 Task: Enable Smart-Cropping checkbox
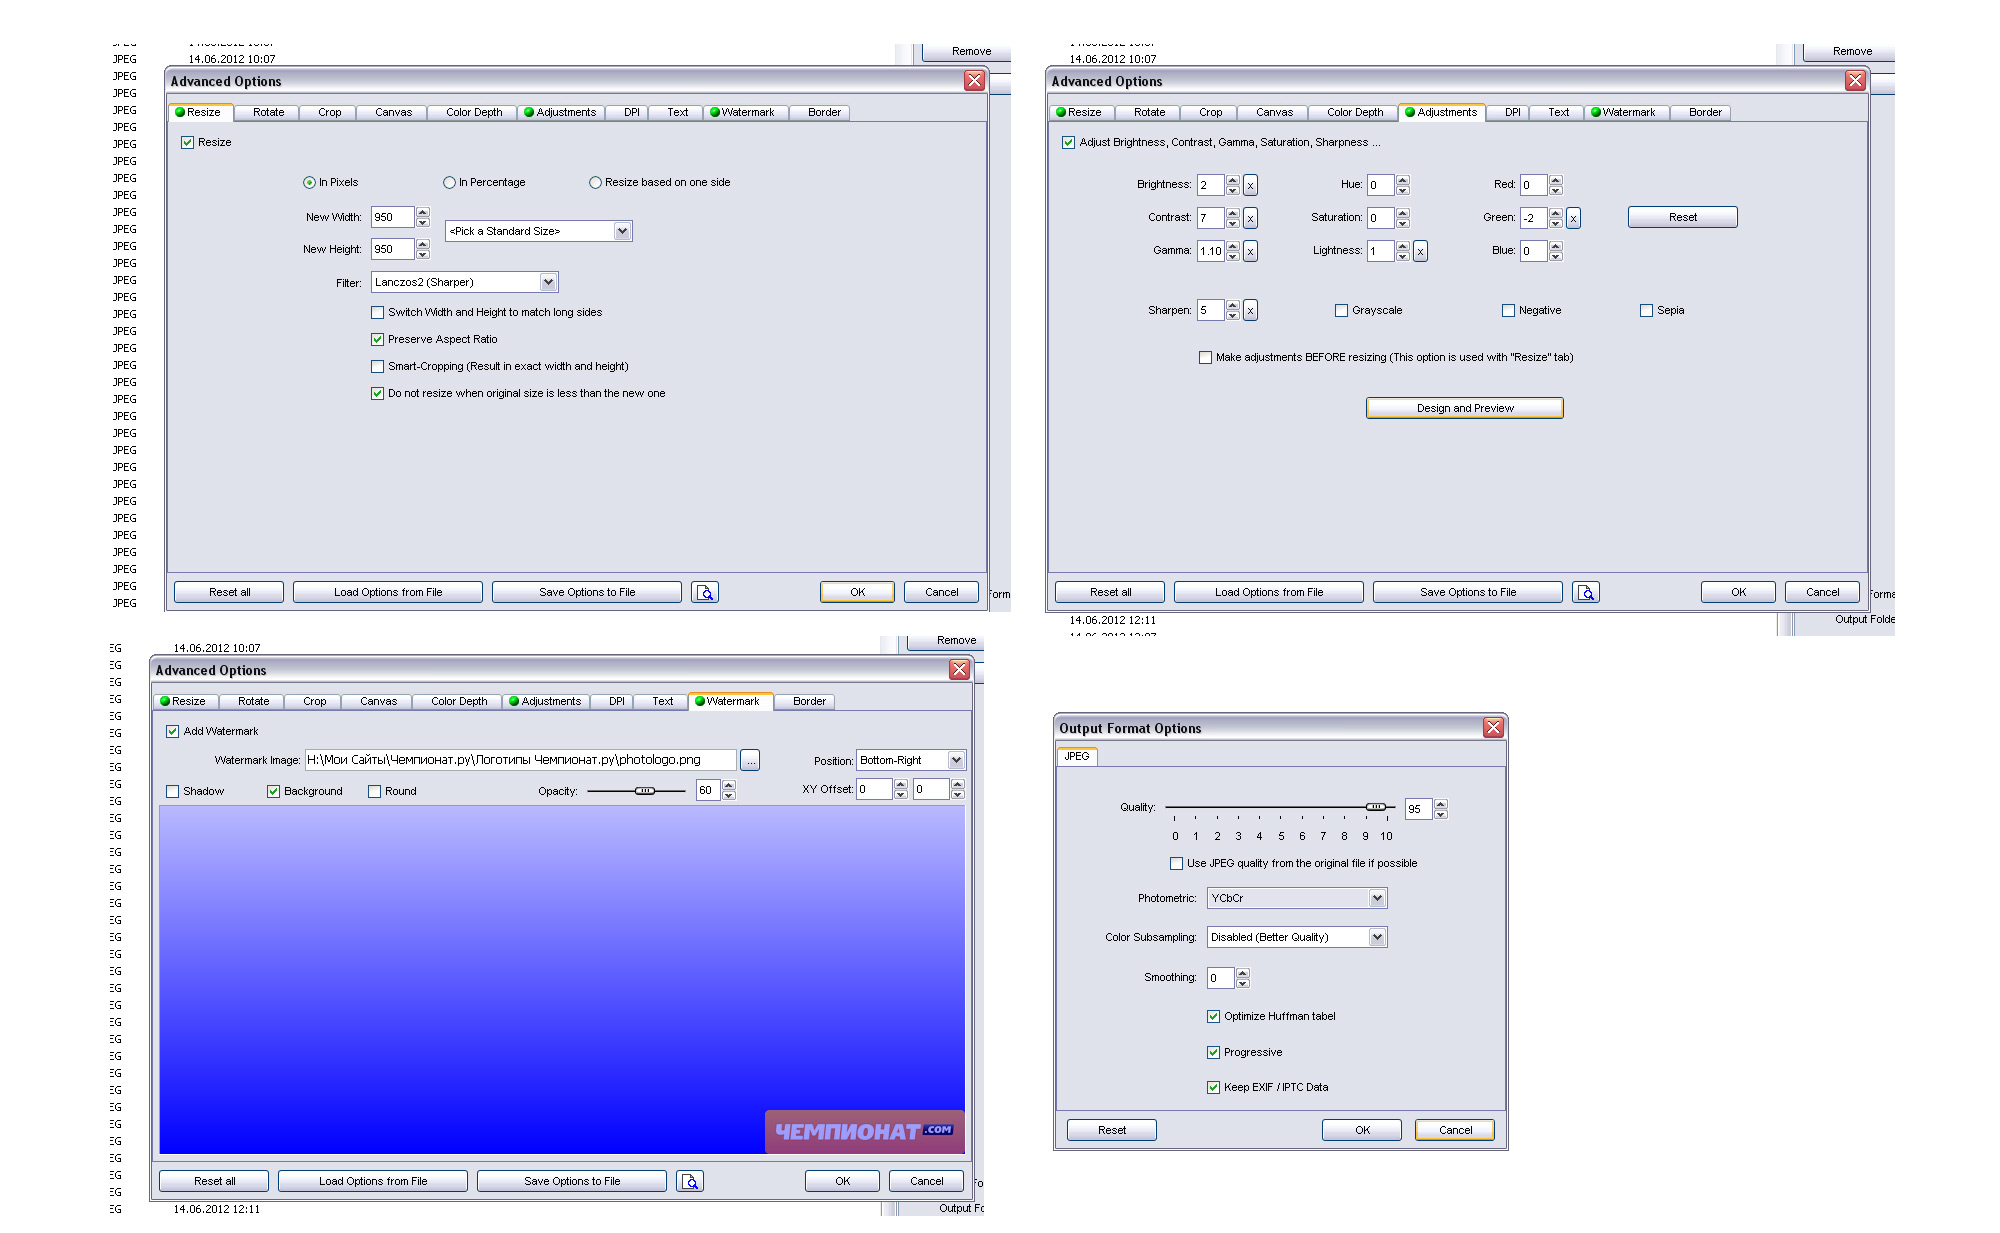tap(378, 367)
